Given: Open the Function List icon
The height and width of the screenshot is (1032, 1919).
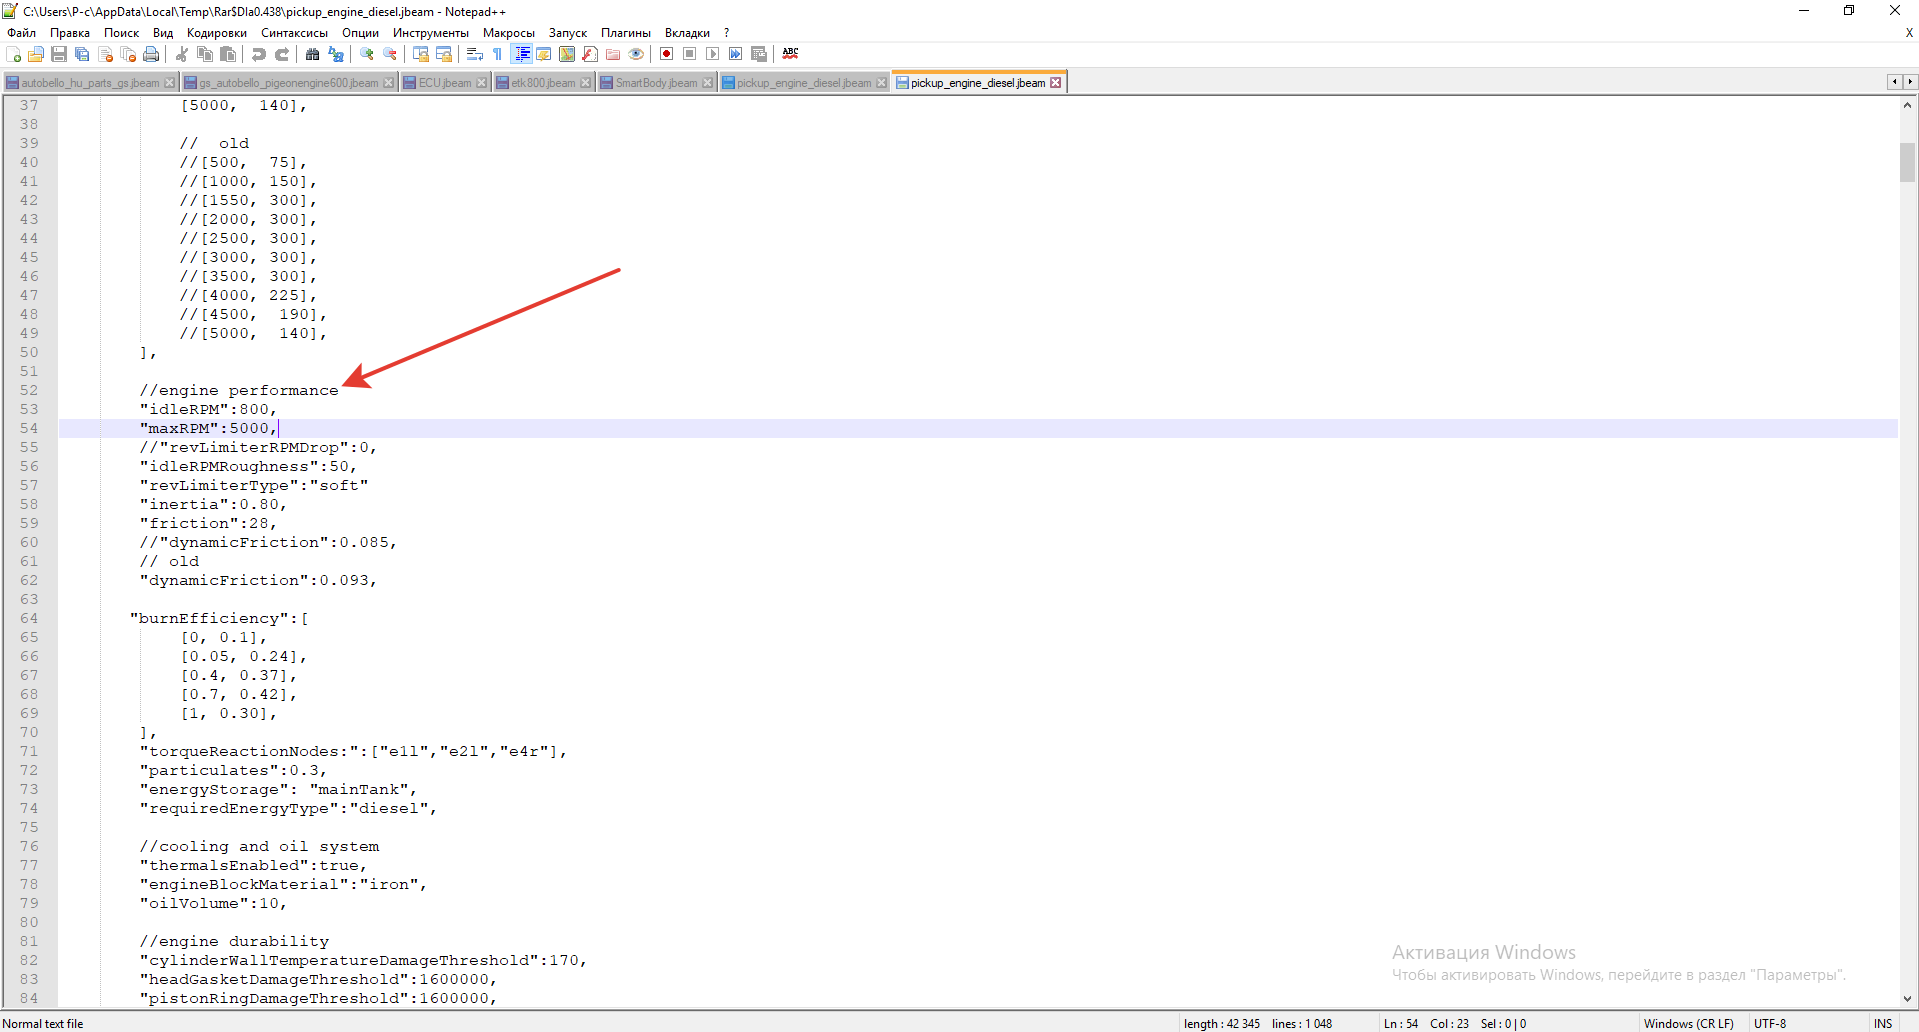Looking at the screenshot, I should tap(590, 54).
